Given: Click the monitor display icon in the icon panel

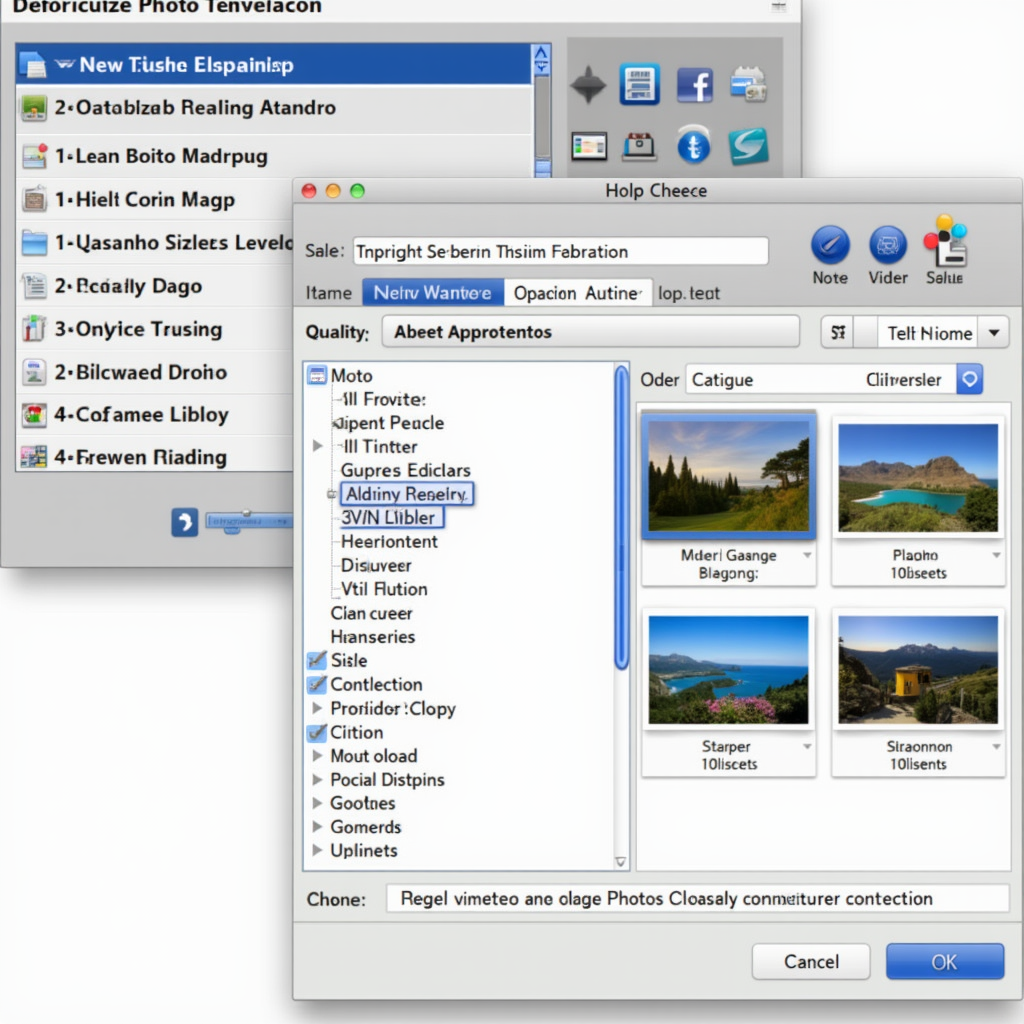Looking at the screenshot, I should pyautogui.click(x=588, y=146).
